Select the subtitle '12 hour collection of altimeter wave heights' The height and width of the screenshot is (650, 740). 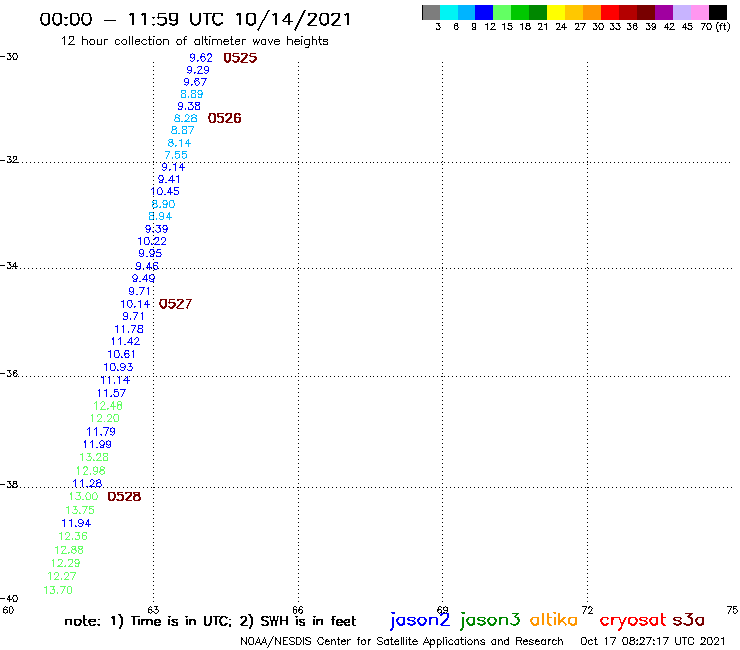[x=194, y=41]
